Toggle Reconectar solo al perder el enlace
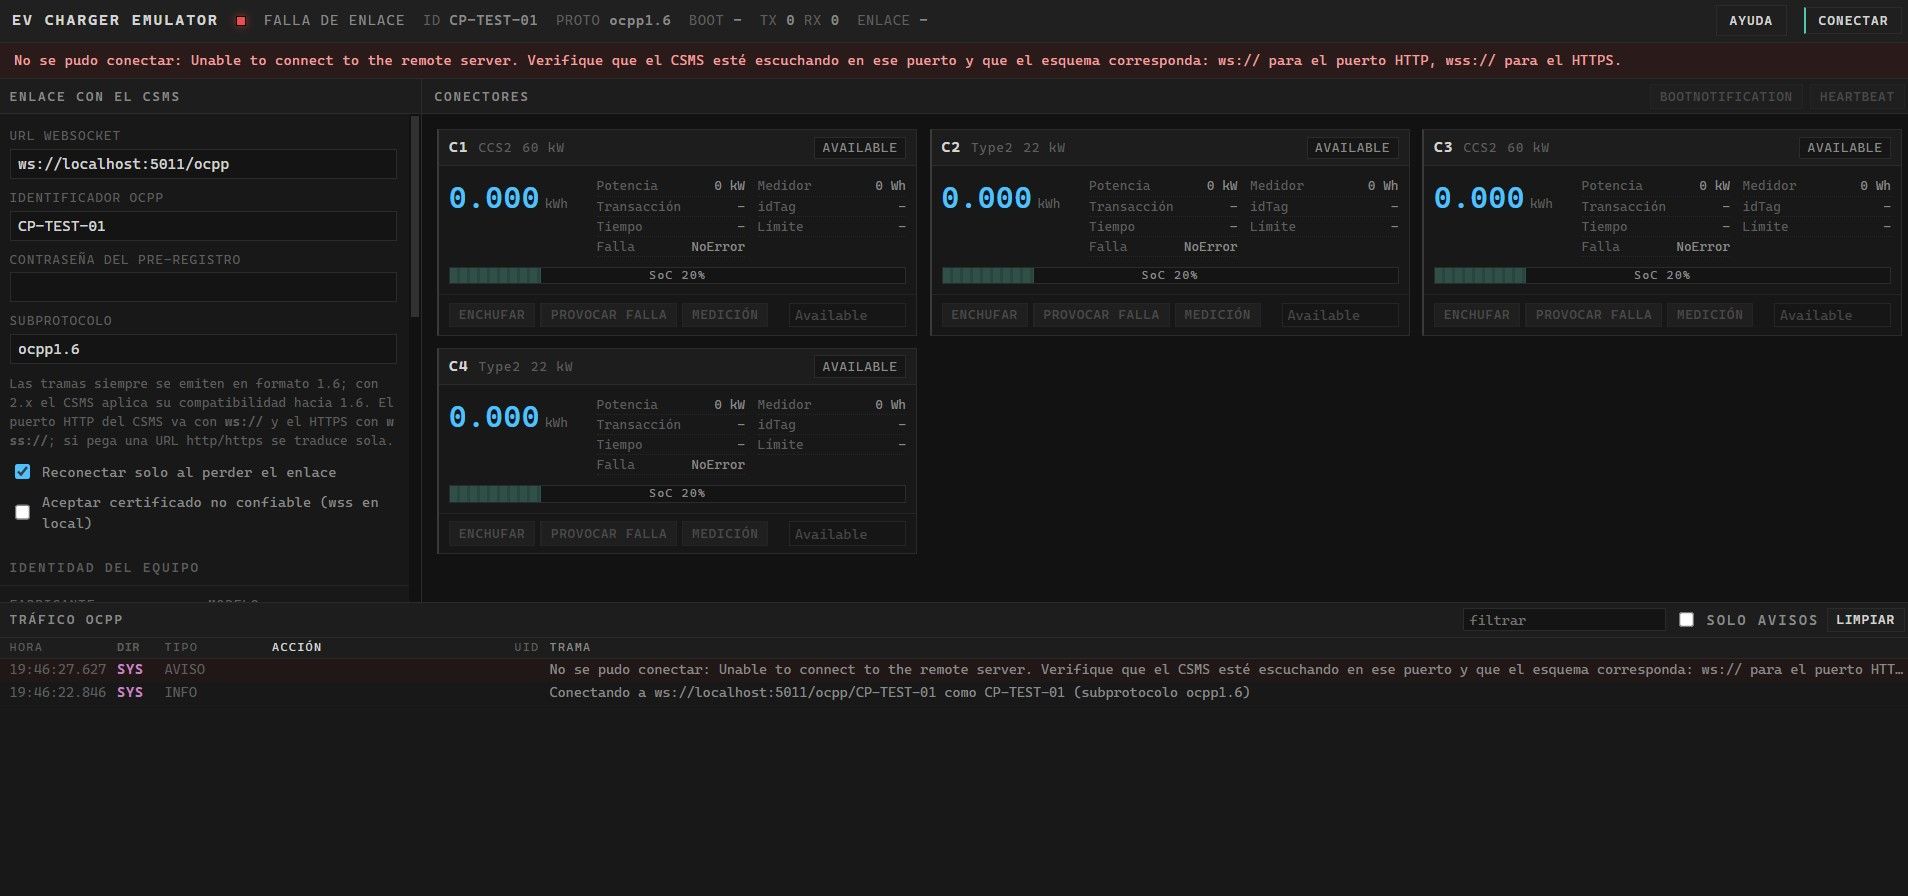The width and height of the screenshot is (1908, 896). click(x=22, y=472)
